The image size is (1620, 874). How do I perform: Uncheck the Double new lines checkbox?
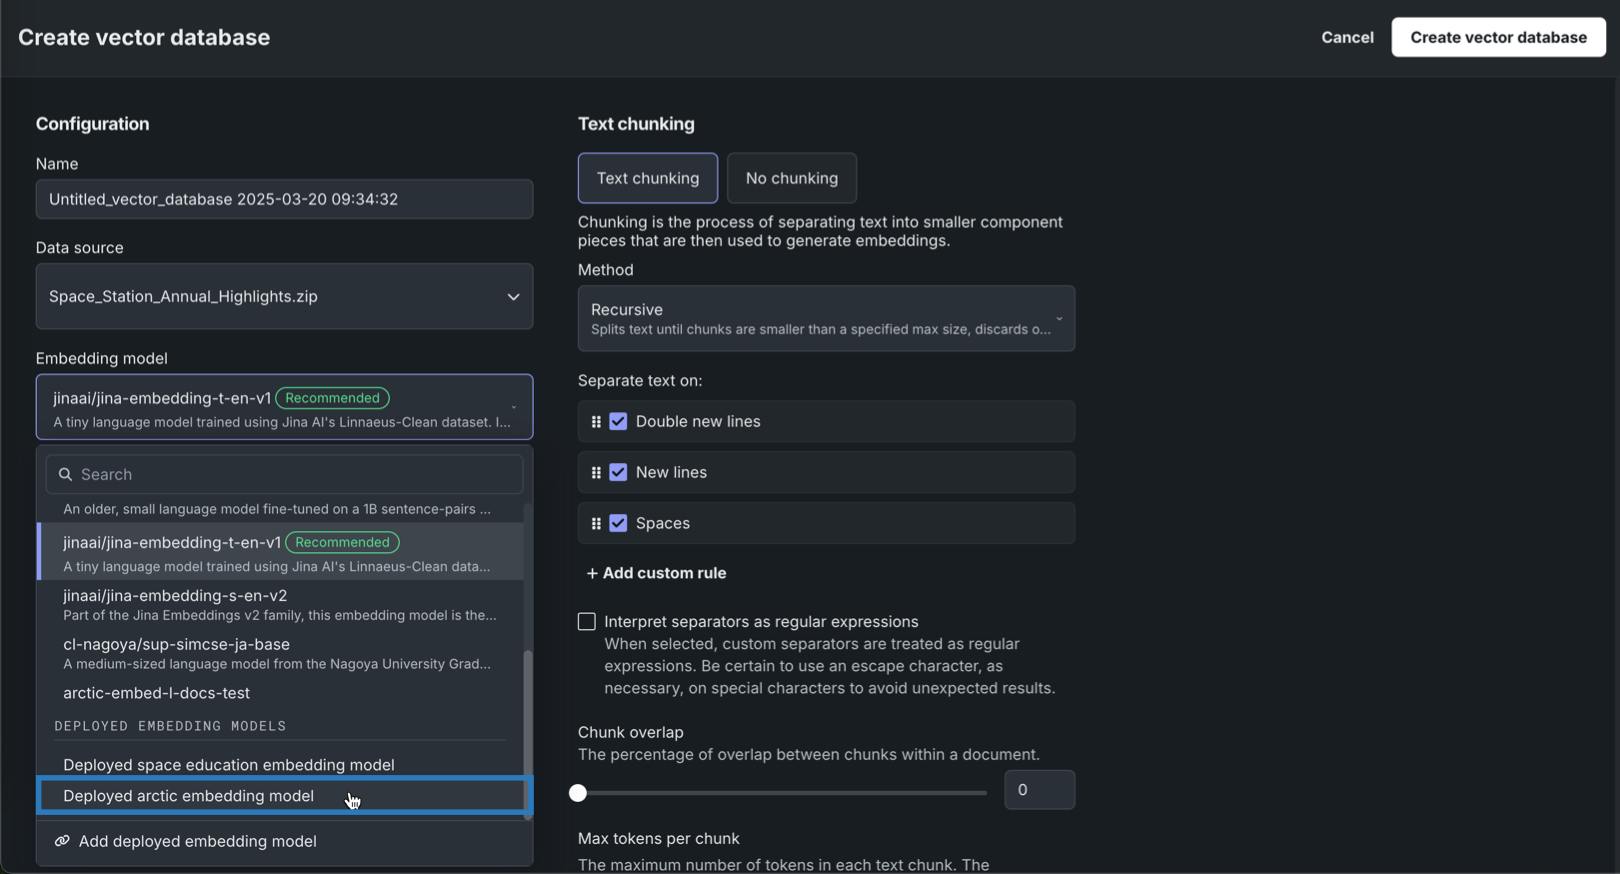[618, 422]
